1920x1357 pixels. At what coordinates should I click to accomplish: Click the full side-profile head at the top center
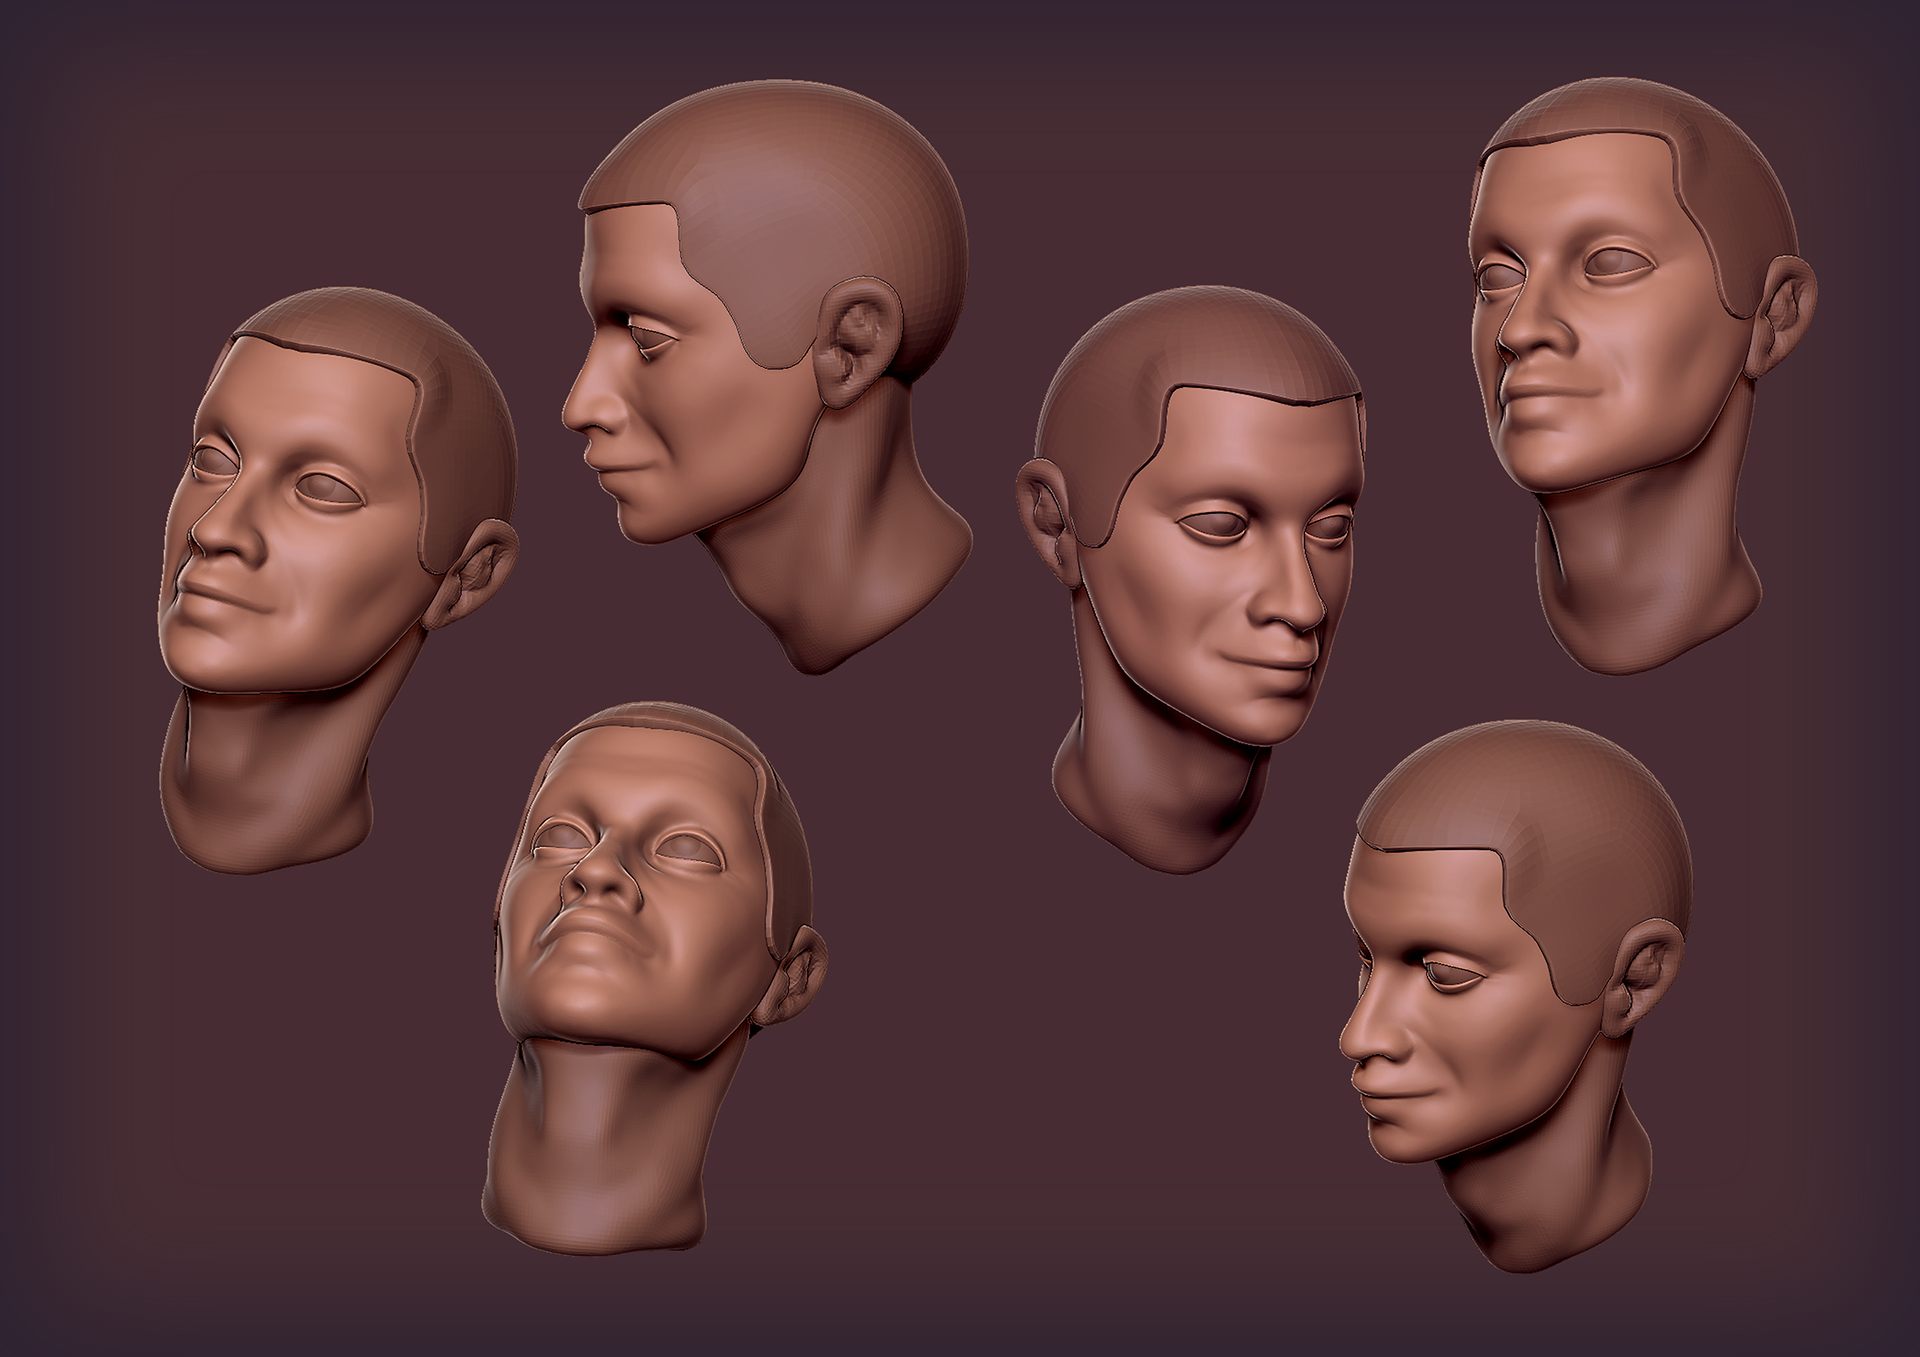tap(766, 375)
